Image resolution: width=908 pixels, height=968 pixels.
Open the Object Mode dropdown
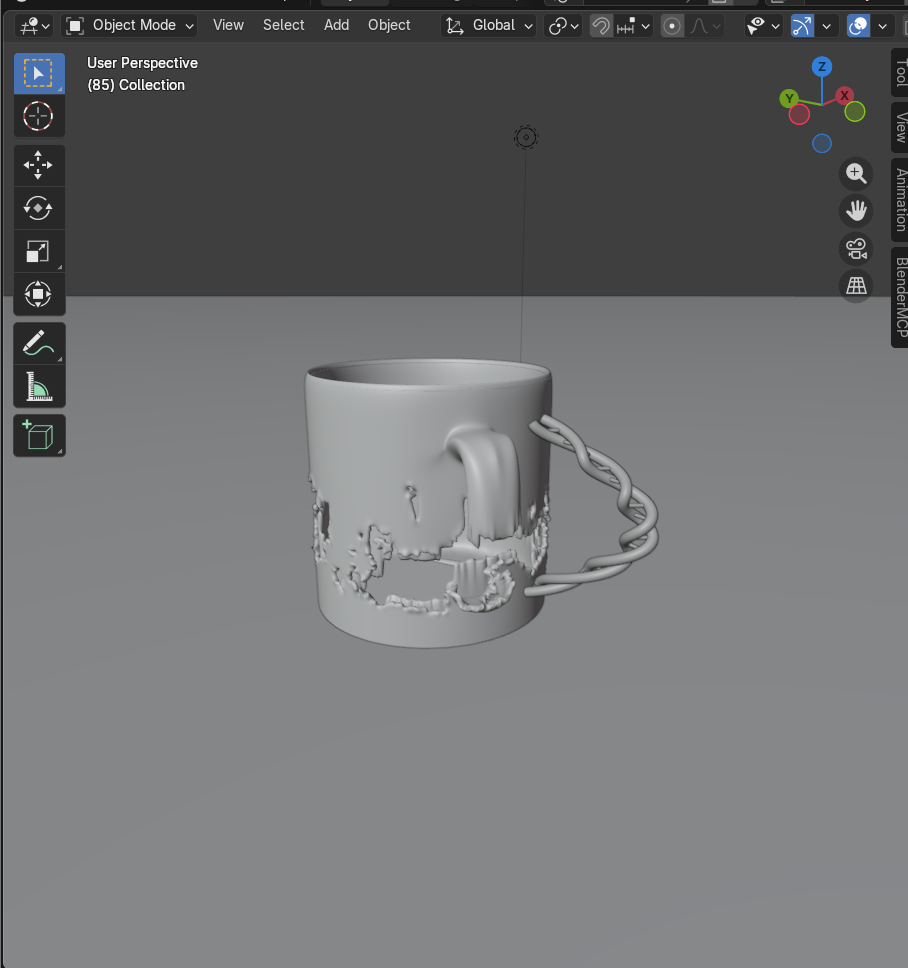(x=131, y=25)
